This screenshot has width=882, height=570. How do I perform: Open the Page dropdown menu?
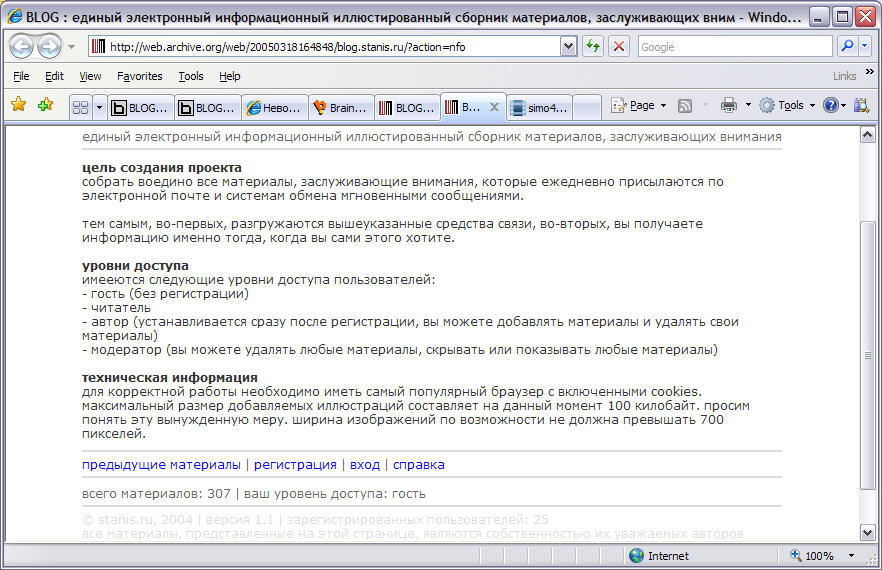pyautogui.click(x=640, y=105)
